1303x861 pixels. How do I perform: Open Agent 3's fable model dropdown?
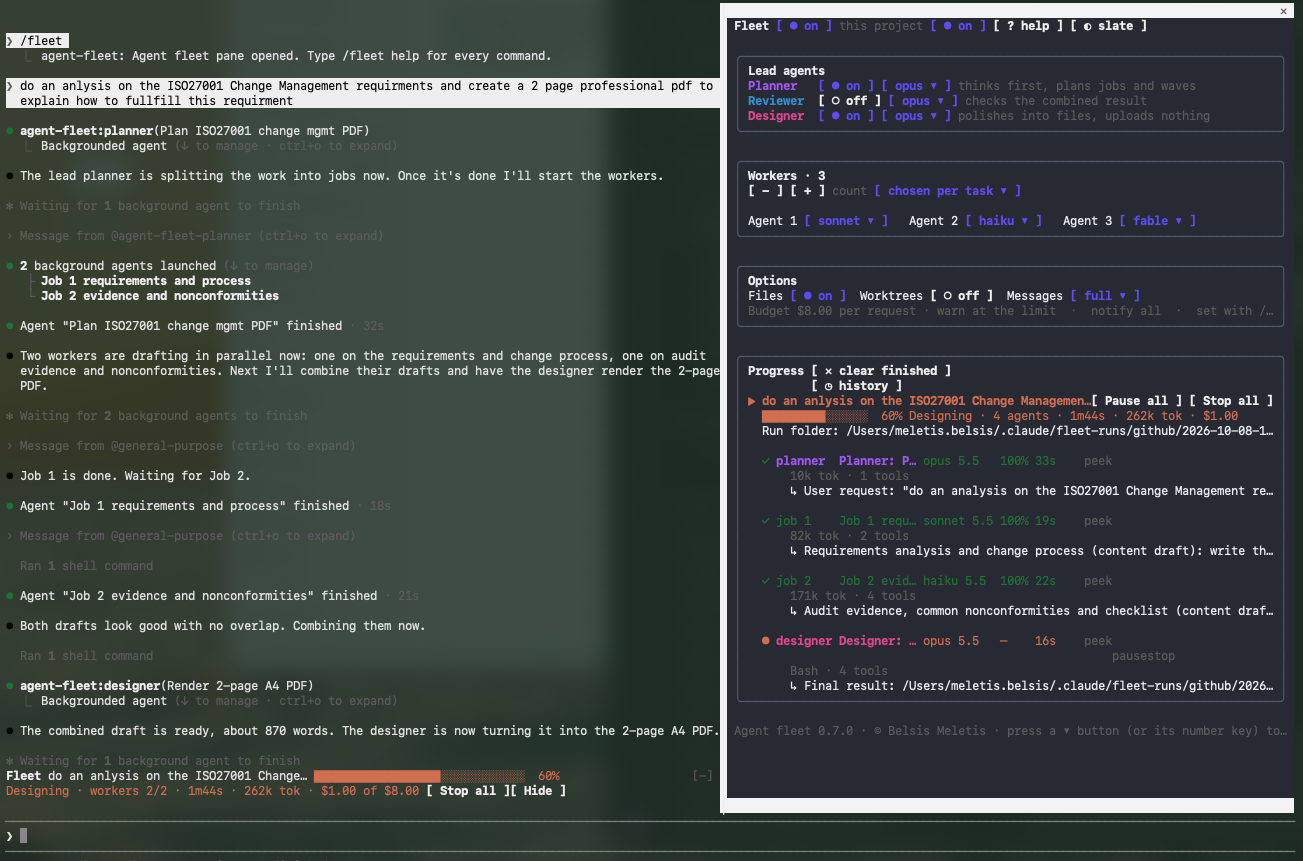(1157, 221)
